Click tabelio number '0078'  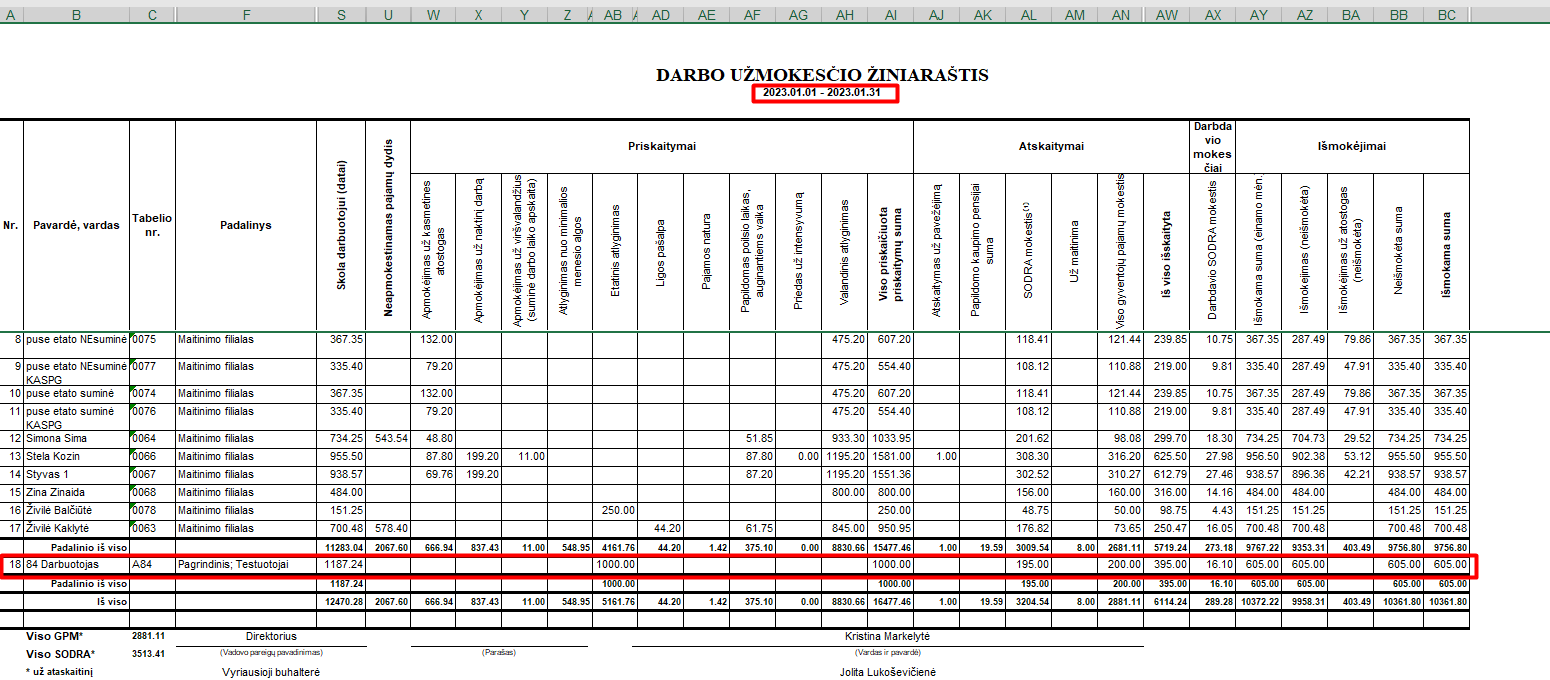tap(153, 510)
